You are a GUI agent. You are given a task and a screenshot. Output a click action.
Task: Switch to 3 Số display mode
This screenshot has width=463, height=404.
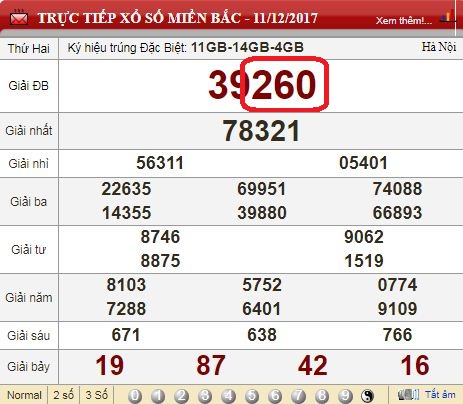click(x=97, y=395)
